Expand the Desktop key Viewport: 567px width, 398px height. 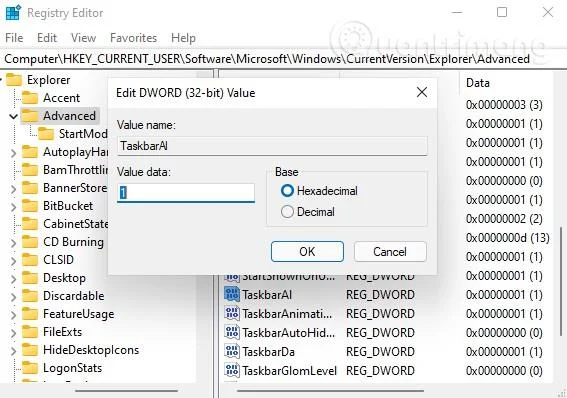[x=13, y=279]
